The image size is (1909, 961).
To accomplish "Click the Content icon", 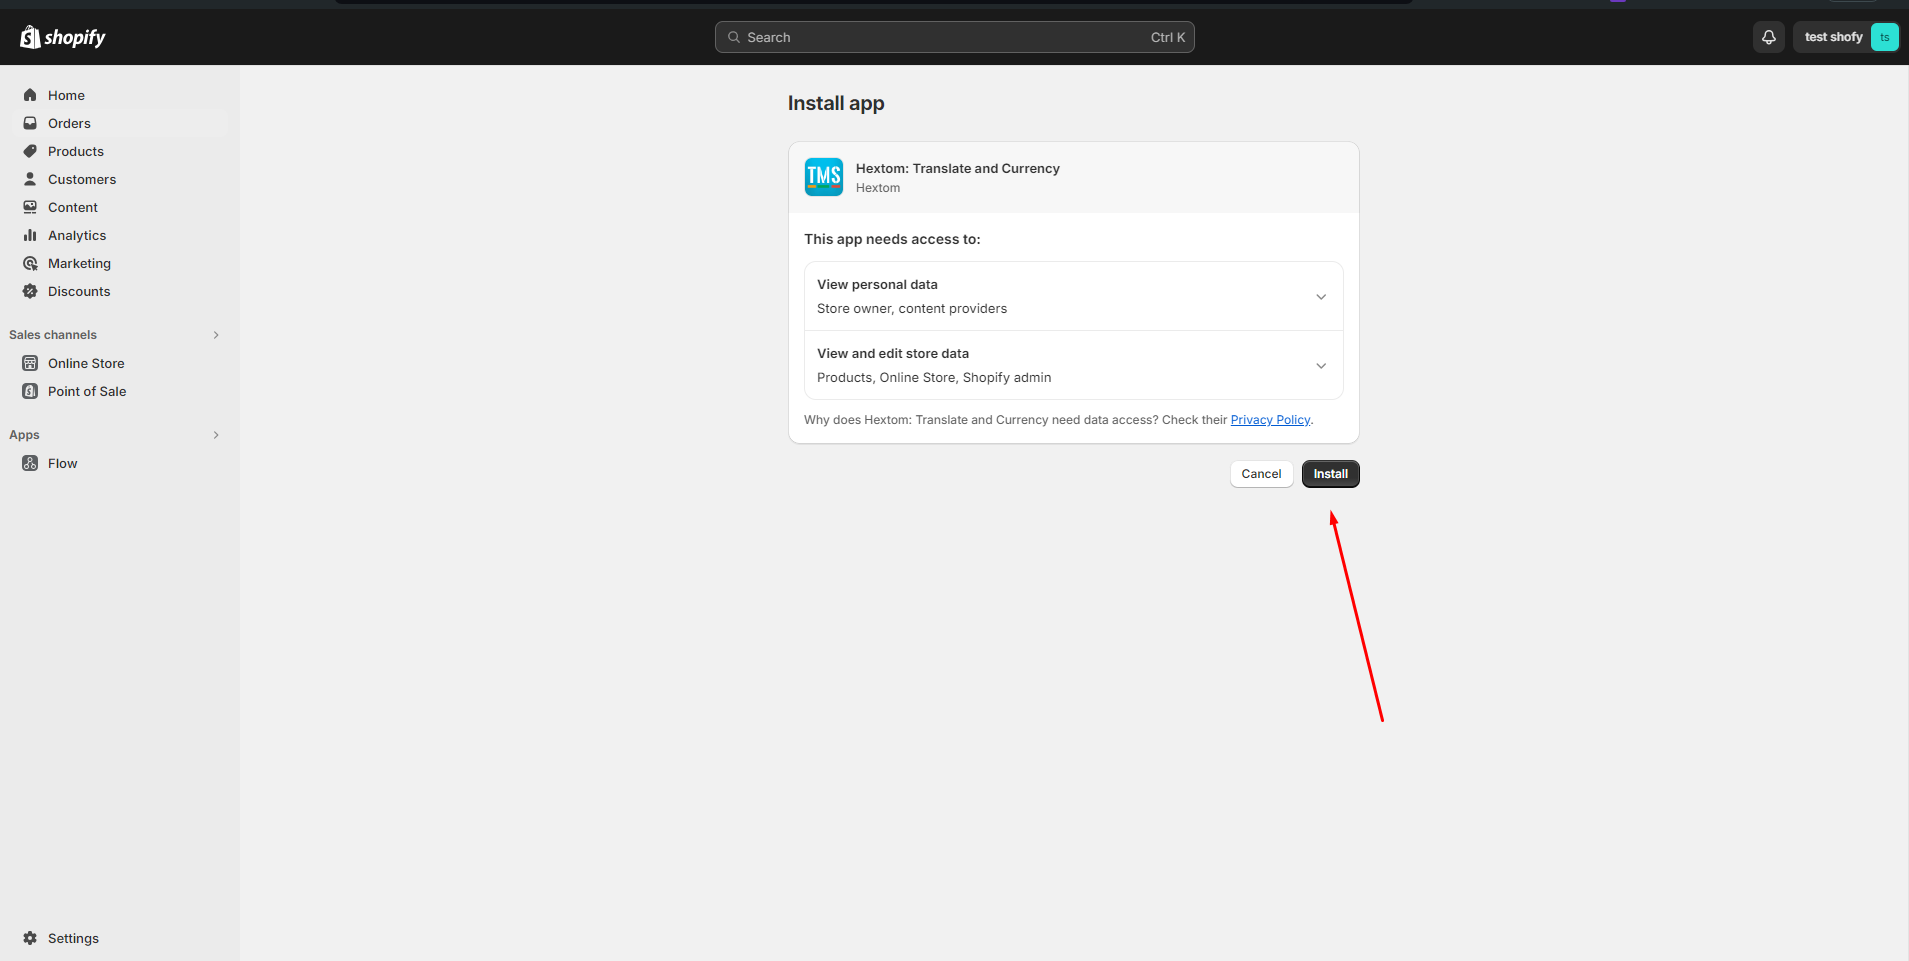I will (x=30, y=207).
